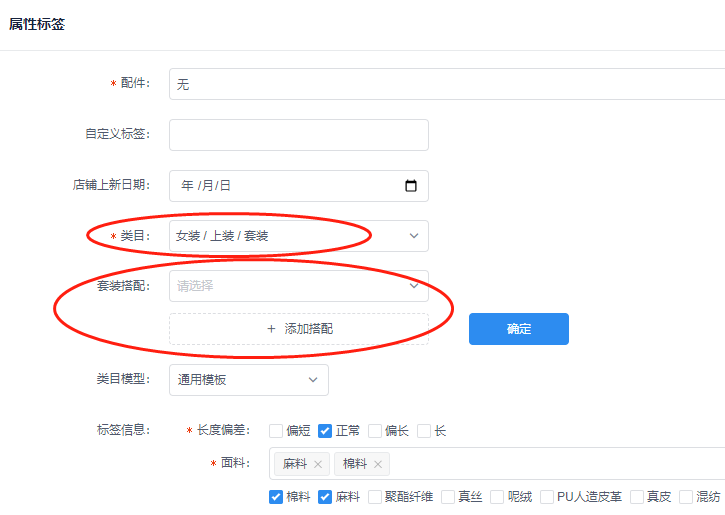This screenshot has width=725, height=515.
Task: Check the PU人造皮革 fabric option
Action: point(547,497)
